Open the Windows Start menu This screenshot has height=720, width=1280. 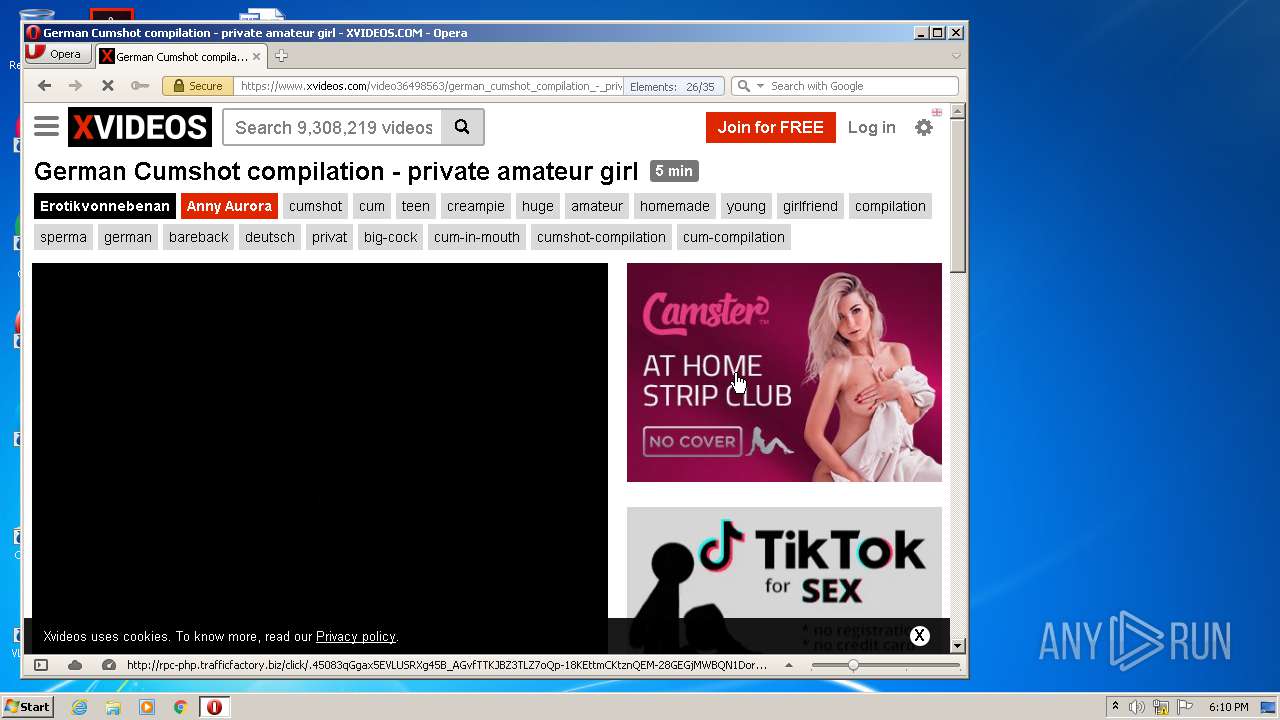pyautogui.click(x=27, y=707)
